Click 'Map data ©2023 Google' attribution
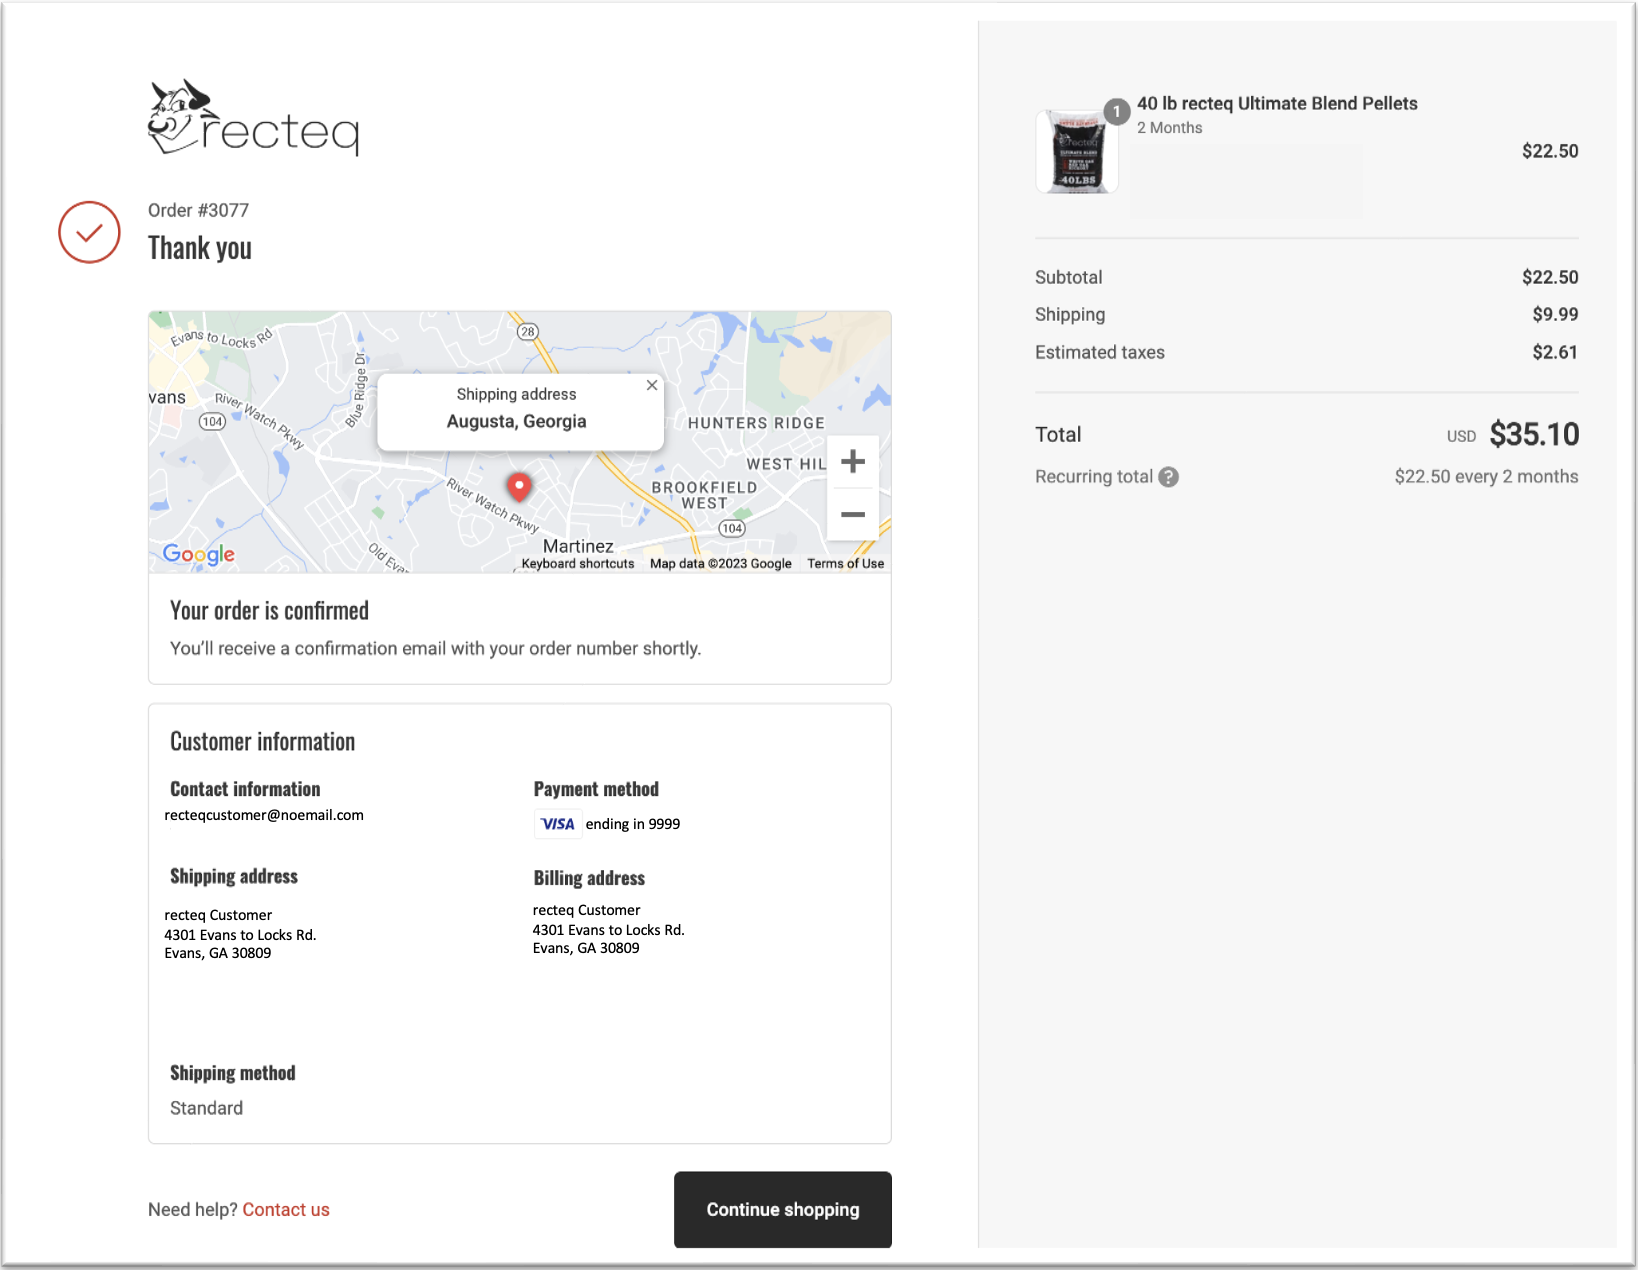This screenshot has width=1638, height=1270. coord(721,564)
